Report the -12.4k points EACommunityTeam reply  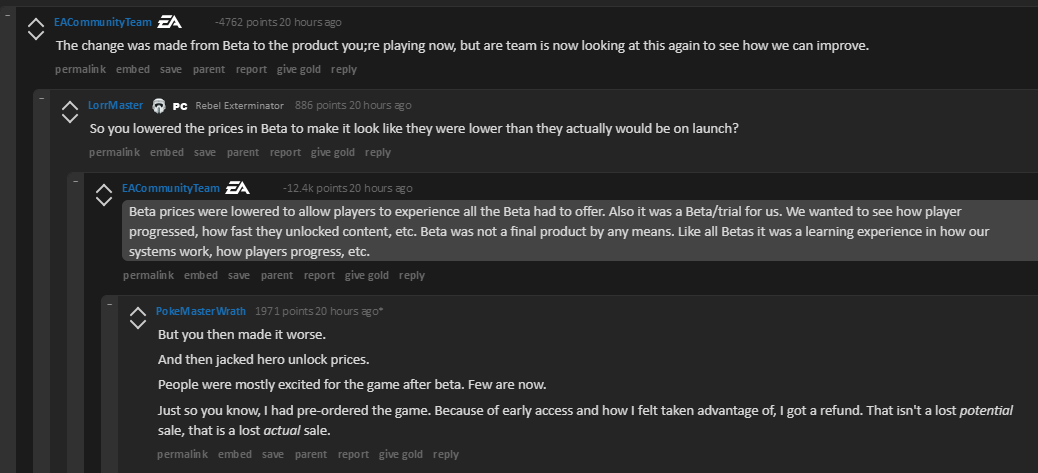click(319, 275)
